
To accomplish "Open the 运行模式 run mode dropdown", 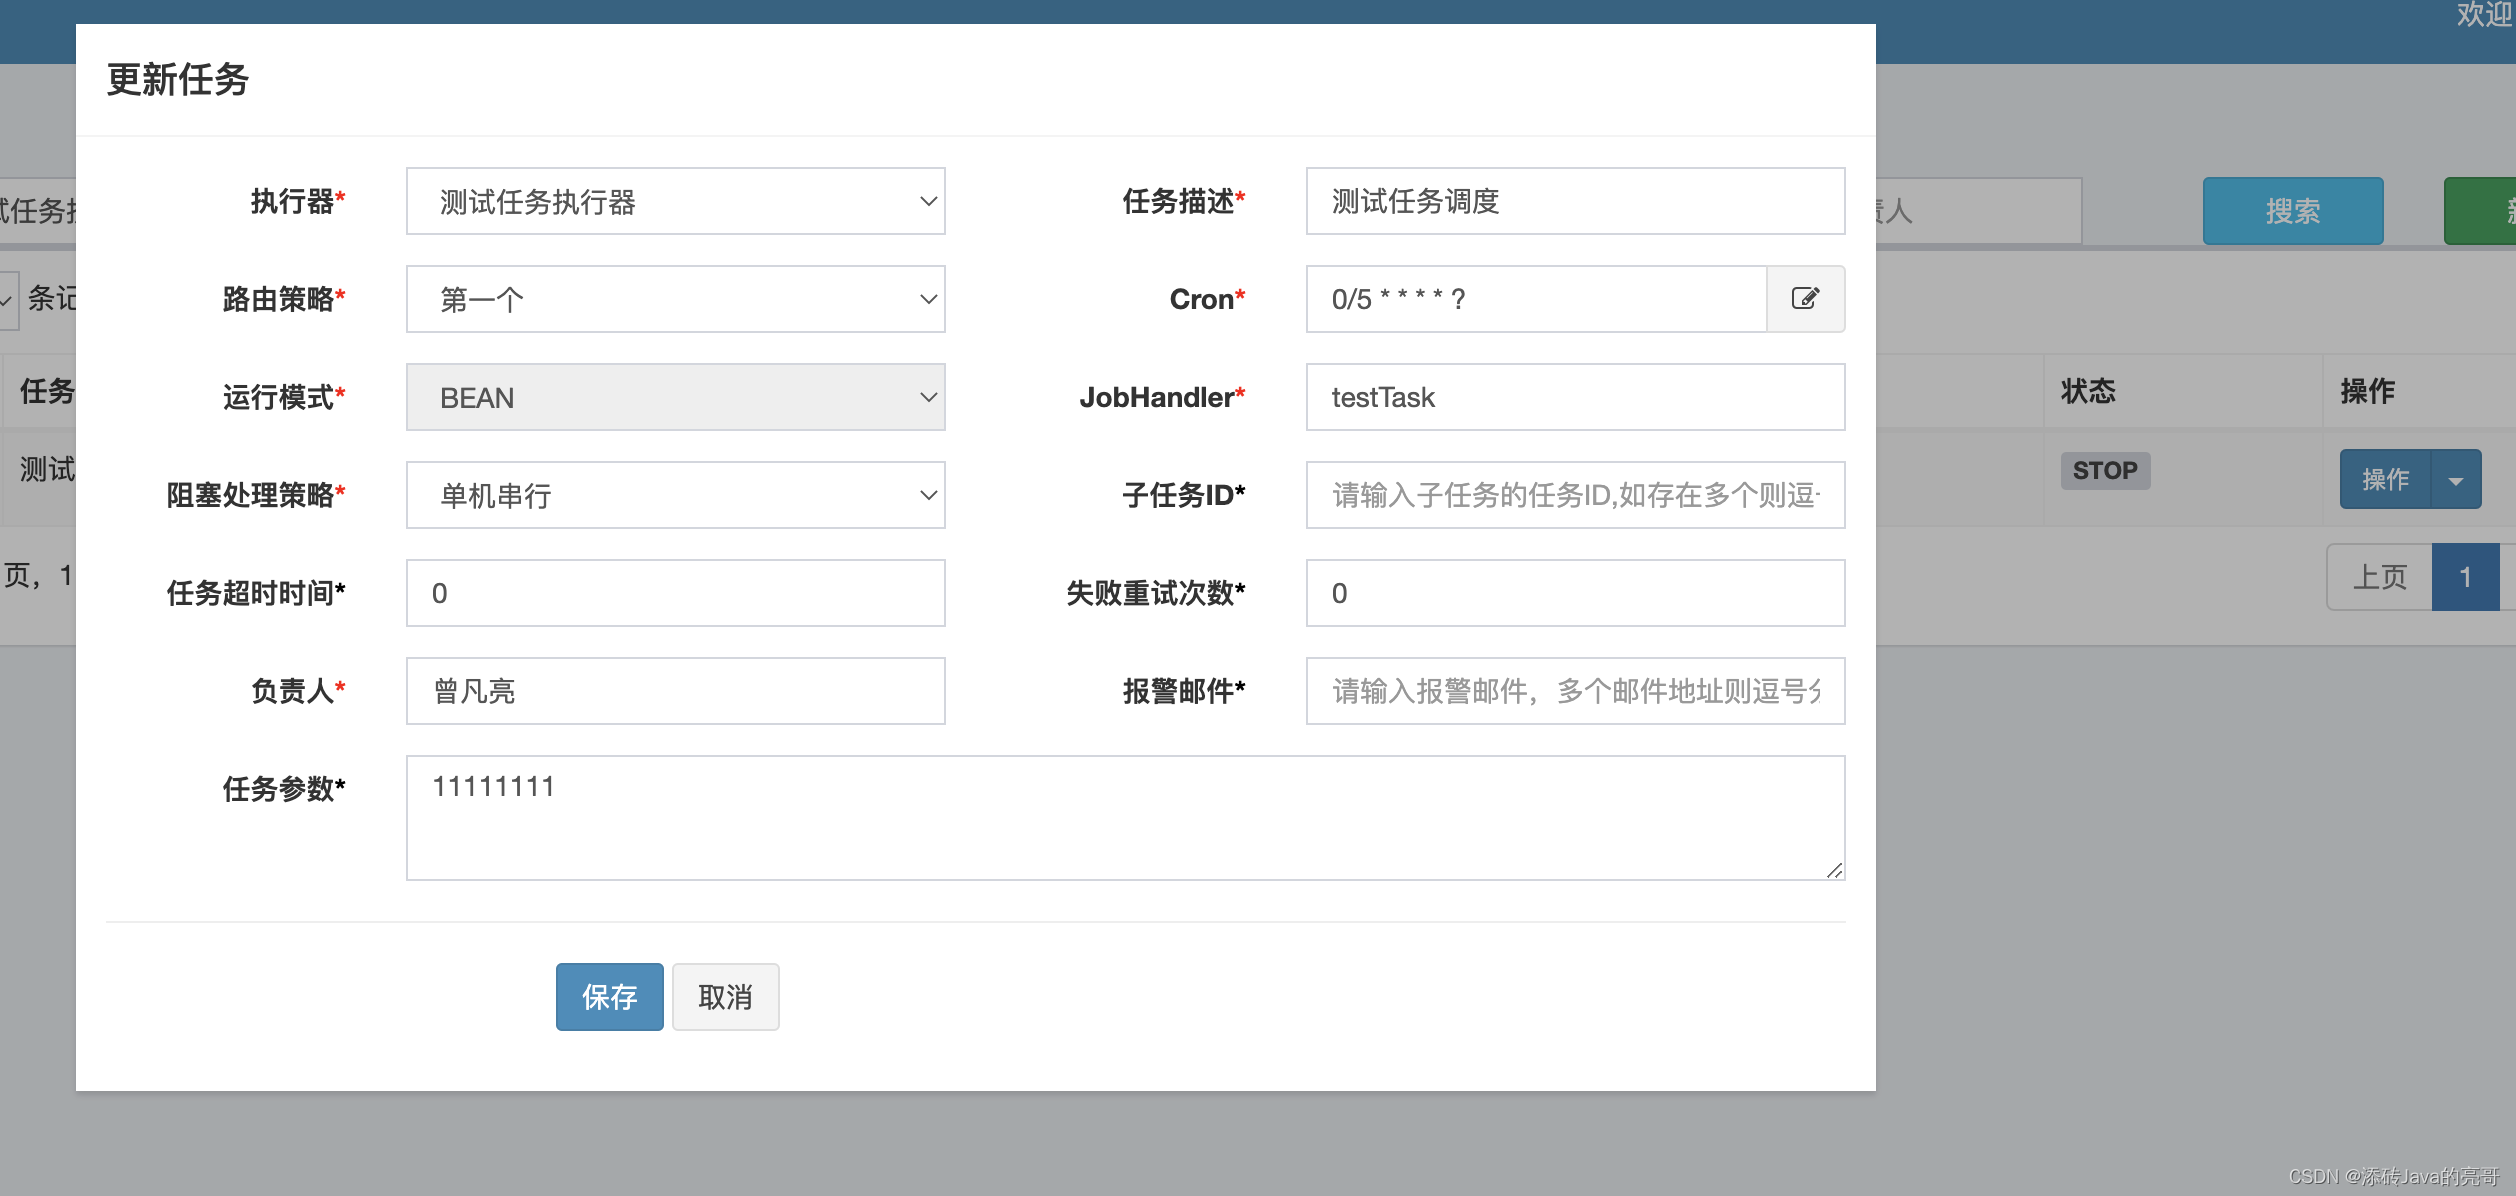I will [x=675, y=396].
